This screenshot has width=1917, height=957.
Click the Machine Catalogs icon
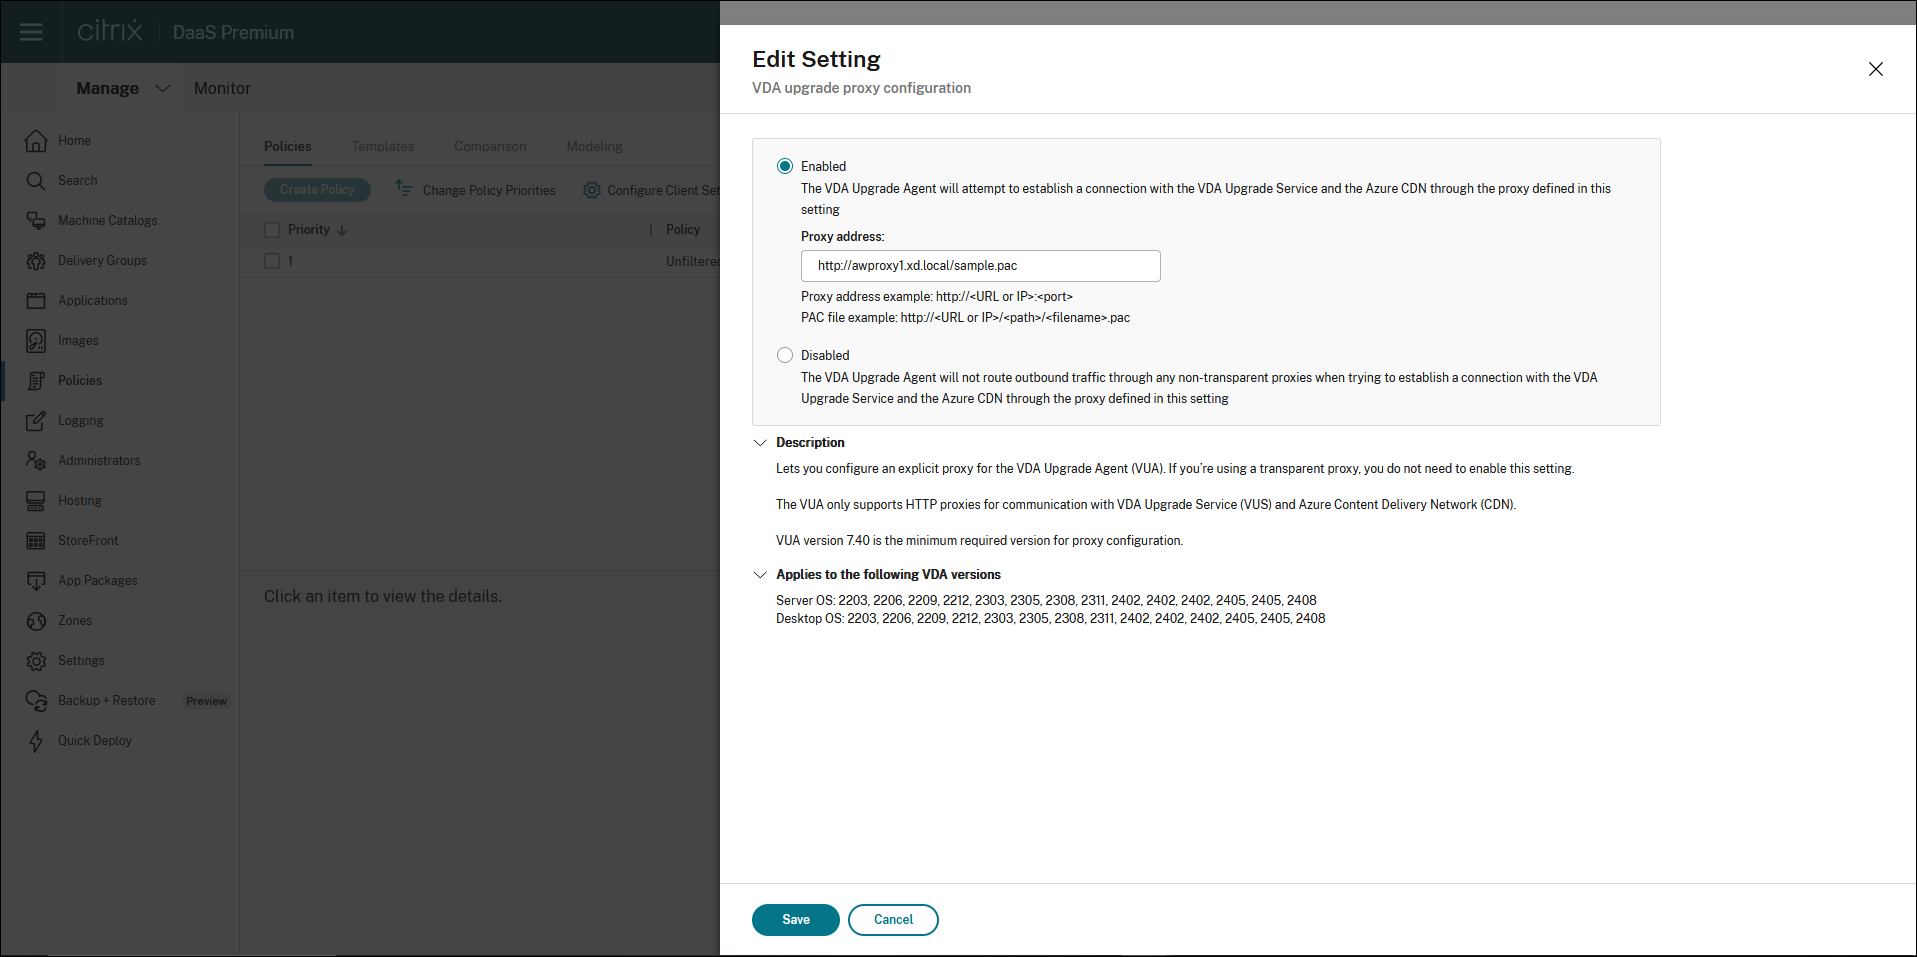(x=36, y=221)
